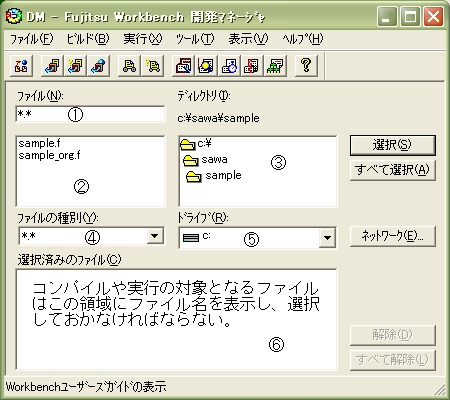The image size is (450, 400).
Task: Expand the ファイルの種別 dropdown arrow
Action: [x=154, y=236]
